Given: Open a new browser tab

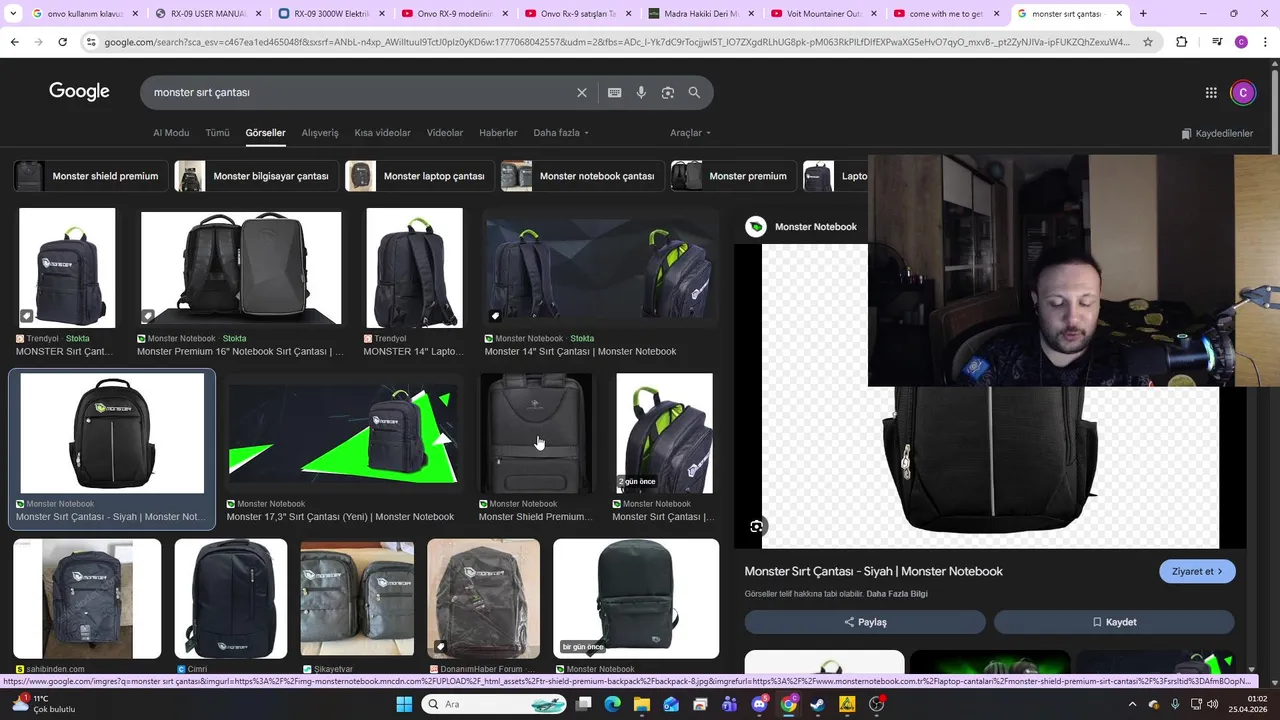Looking at the screenshot, I should tap(1143, 14).
